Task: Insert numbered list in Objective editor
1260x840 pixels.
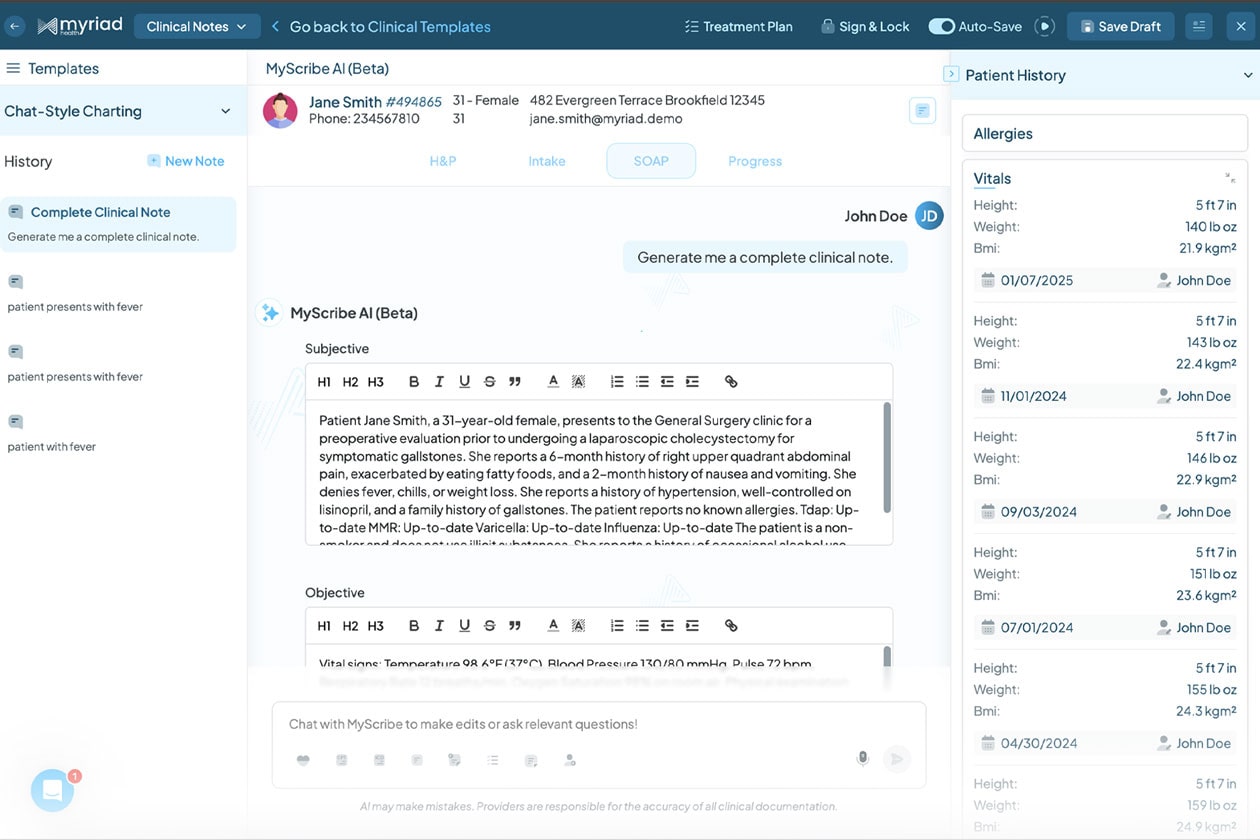Action: pyautogui.click(x=617, y=626)
